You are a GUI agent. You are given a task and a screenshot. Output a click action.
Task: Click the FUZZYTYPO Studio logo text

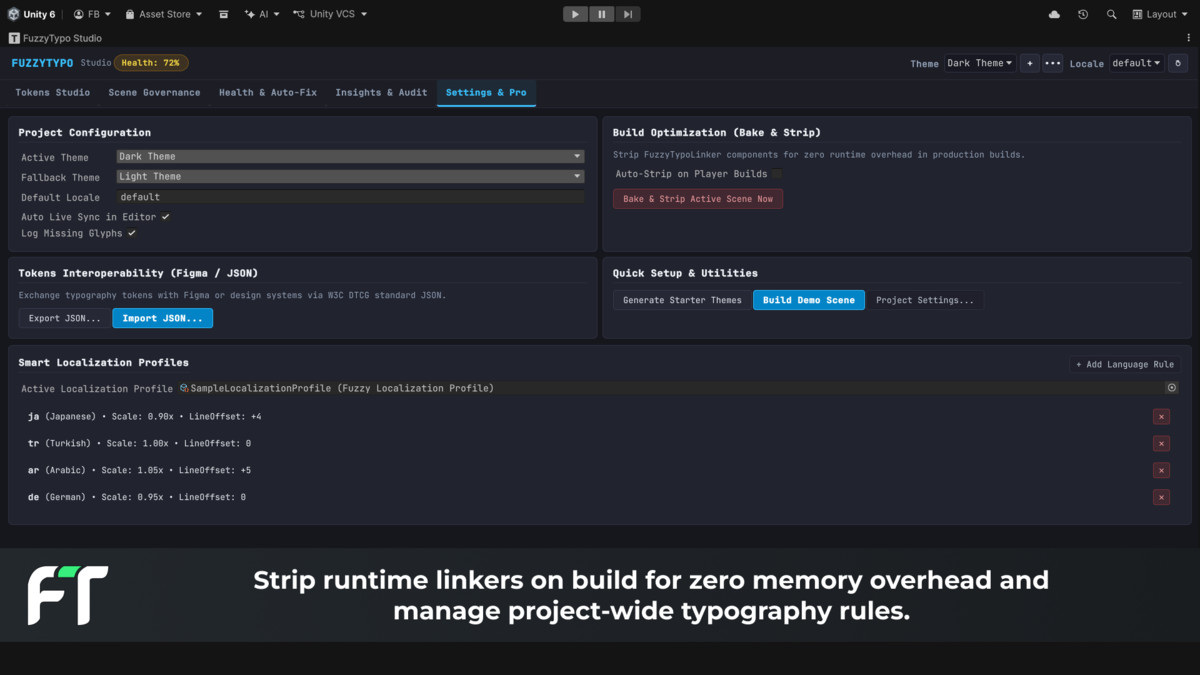tap(61, 63)
